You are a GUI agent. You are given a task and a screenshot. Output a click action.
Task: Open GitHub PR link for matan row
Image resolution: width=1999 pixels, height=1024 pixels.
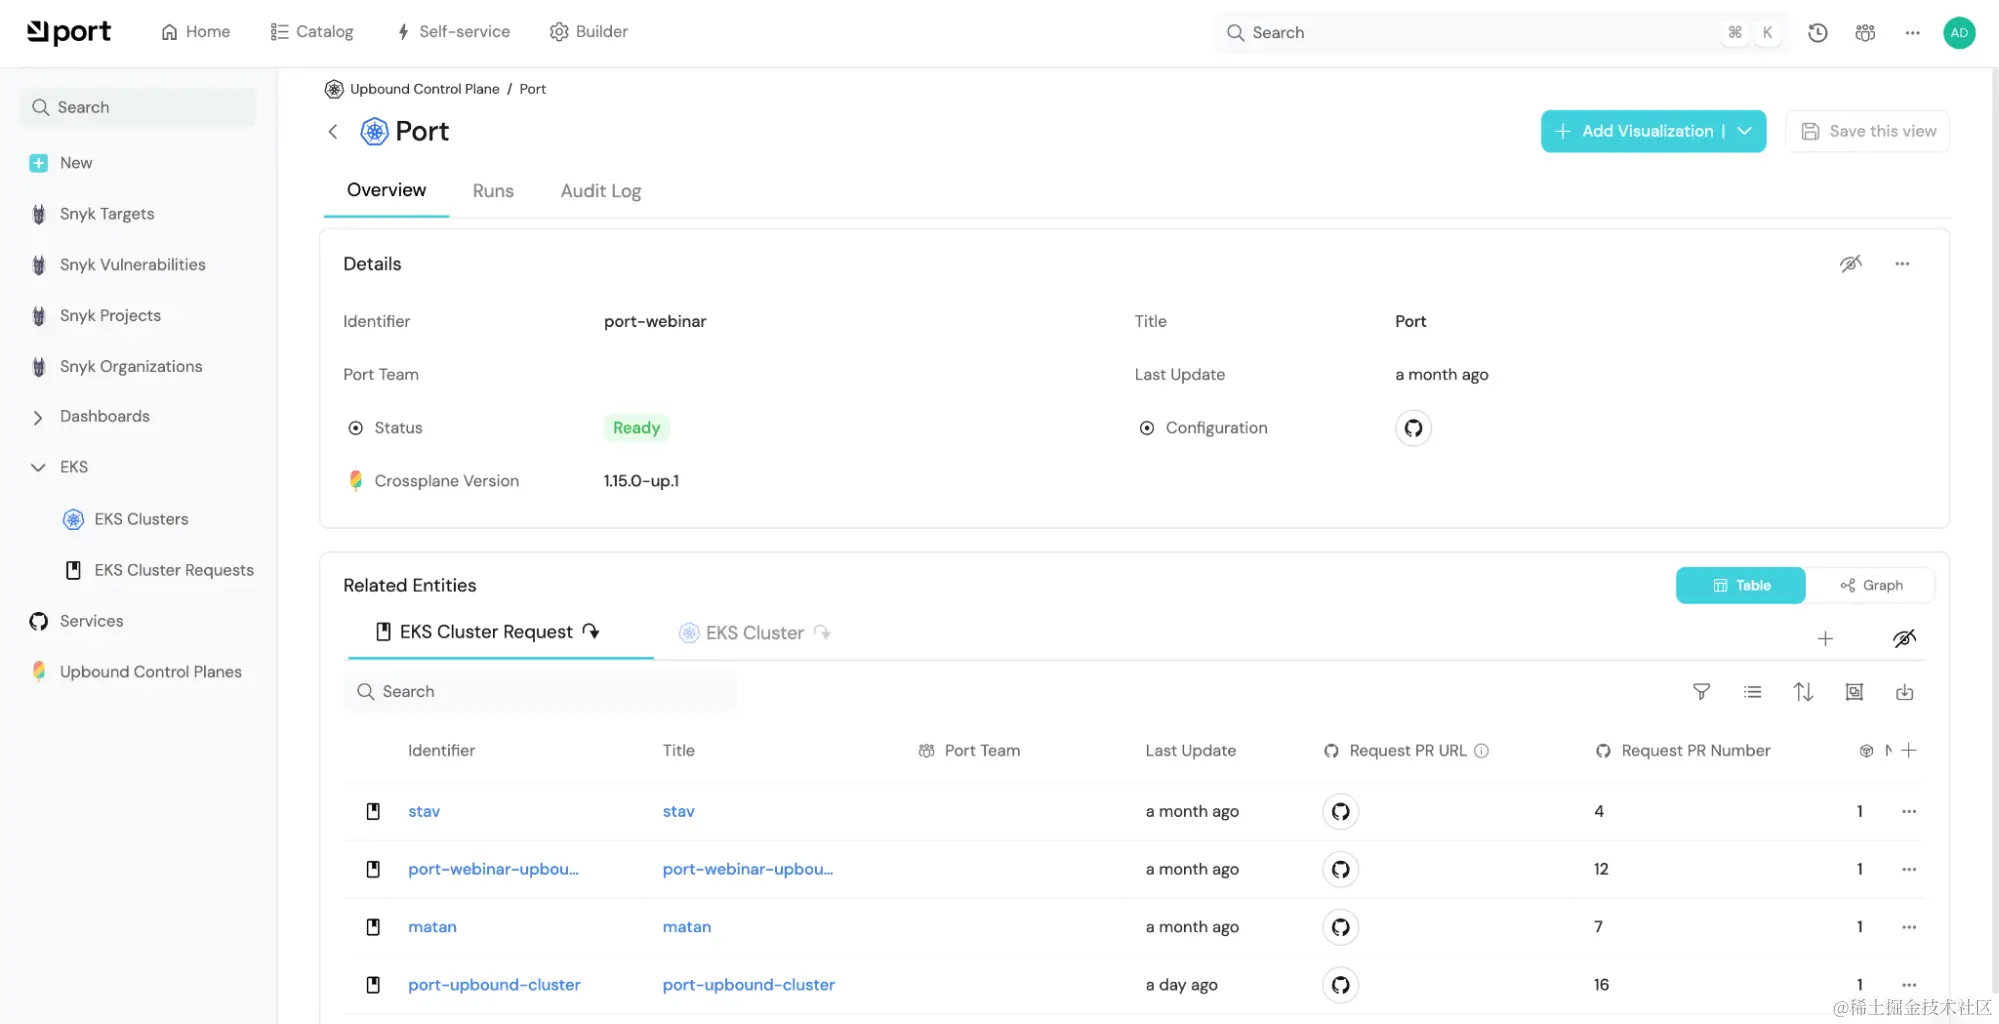1340,927
